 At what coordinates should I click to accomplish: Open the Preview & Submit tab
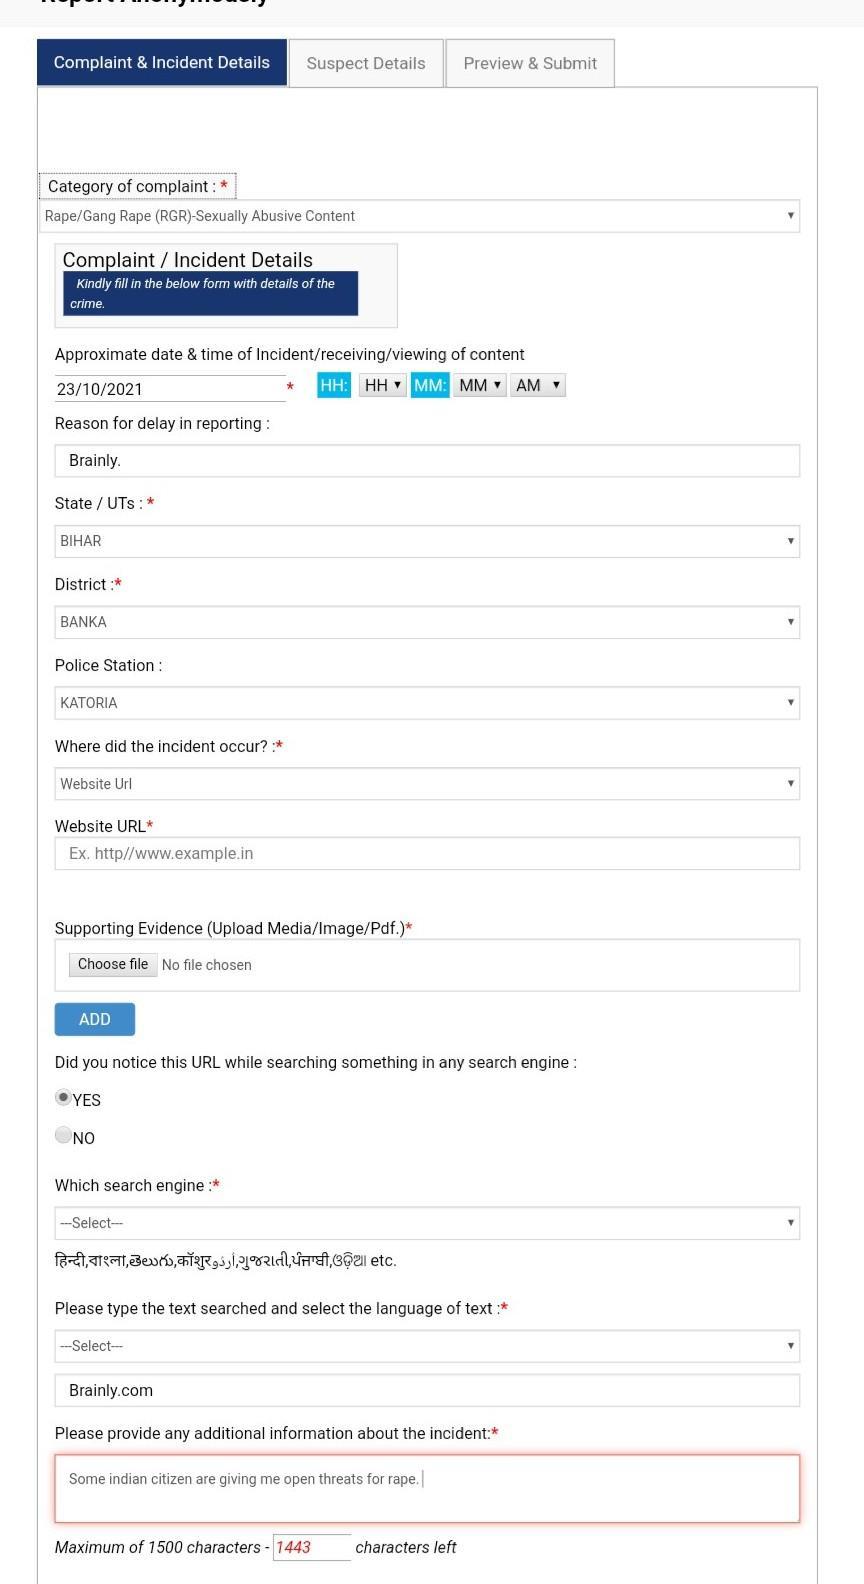pyautogui.click(x=529, y=63)
